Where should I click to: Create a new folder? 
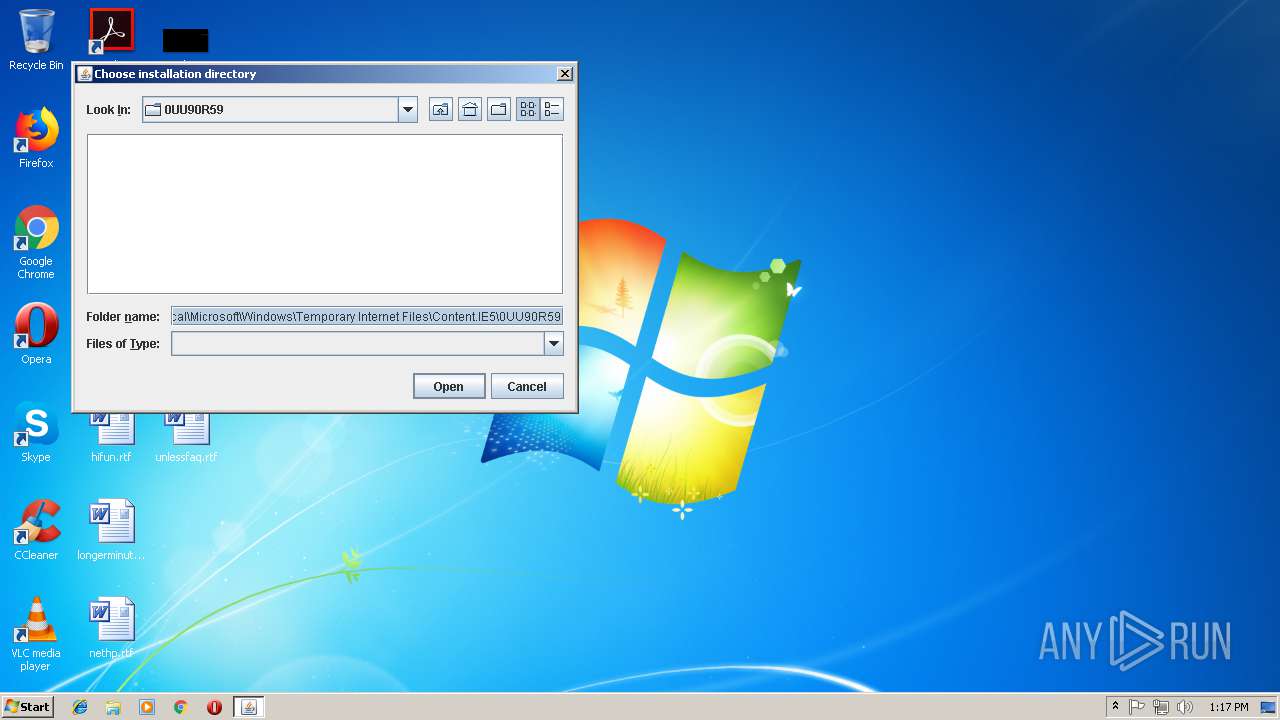(499, 110)
